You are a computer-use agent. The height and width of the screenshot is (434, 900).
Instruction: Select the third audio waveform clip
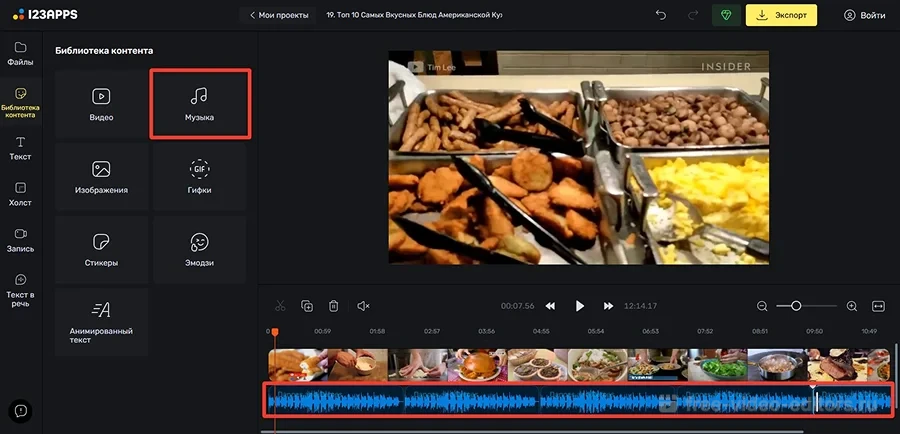[608, 400]
